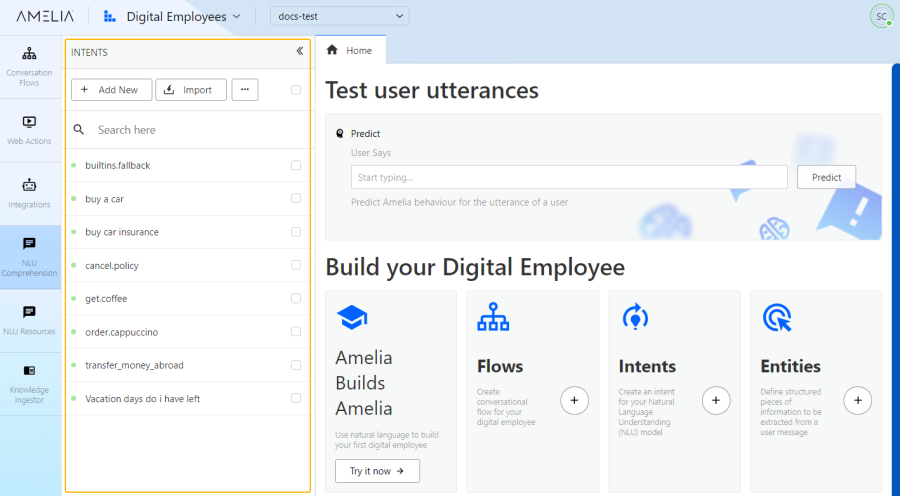Open the SC user avatar menu
Screen dimensions: 900x496
[x=881, y=16]
